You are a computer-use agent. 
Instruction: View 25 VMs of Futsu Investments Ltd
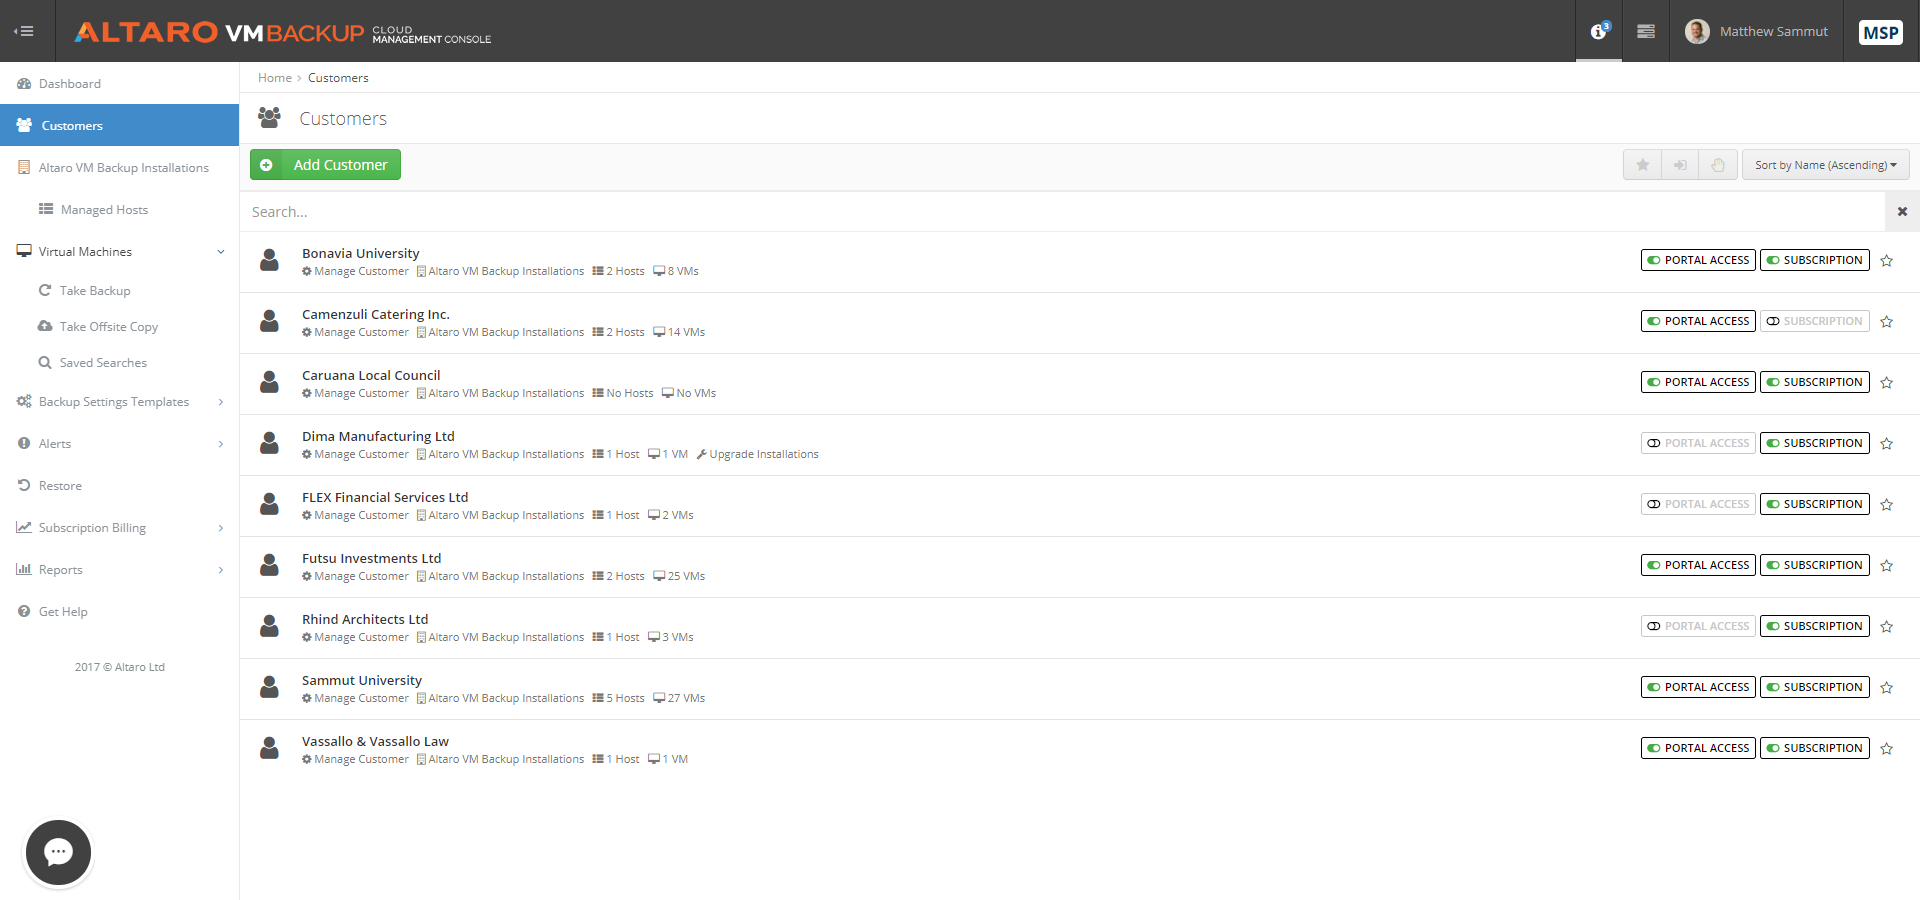(x=679, y=576)
